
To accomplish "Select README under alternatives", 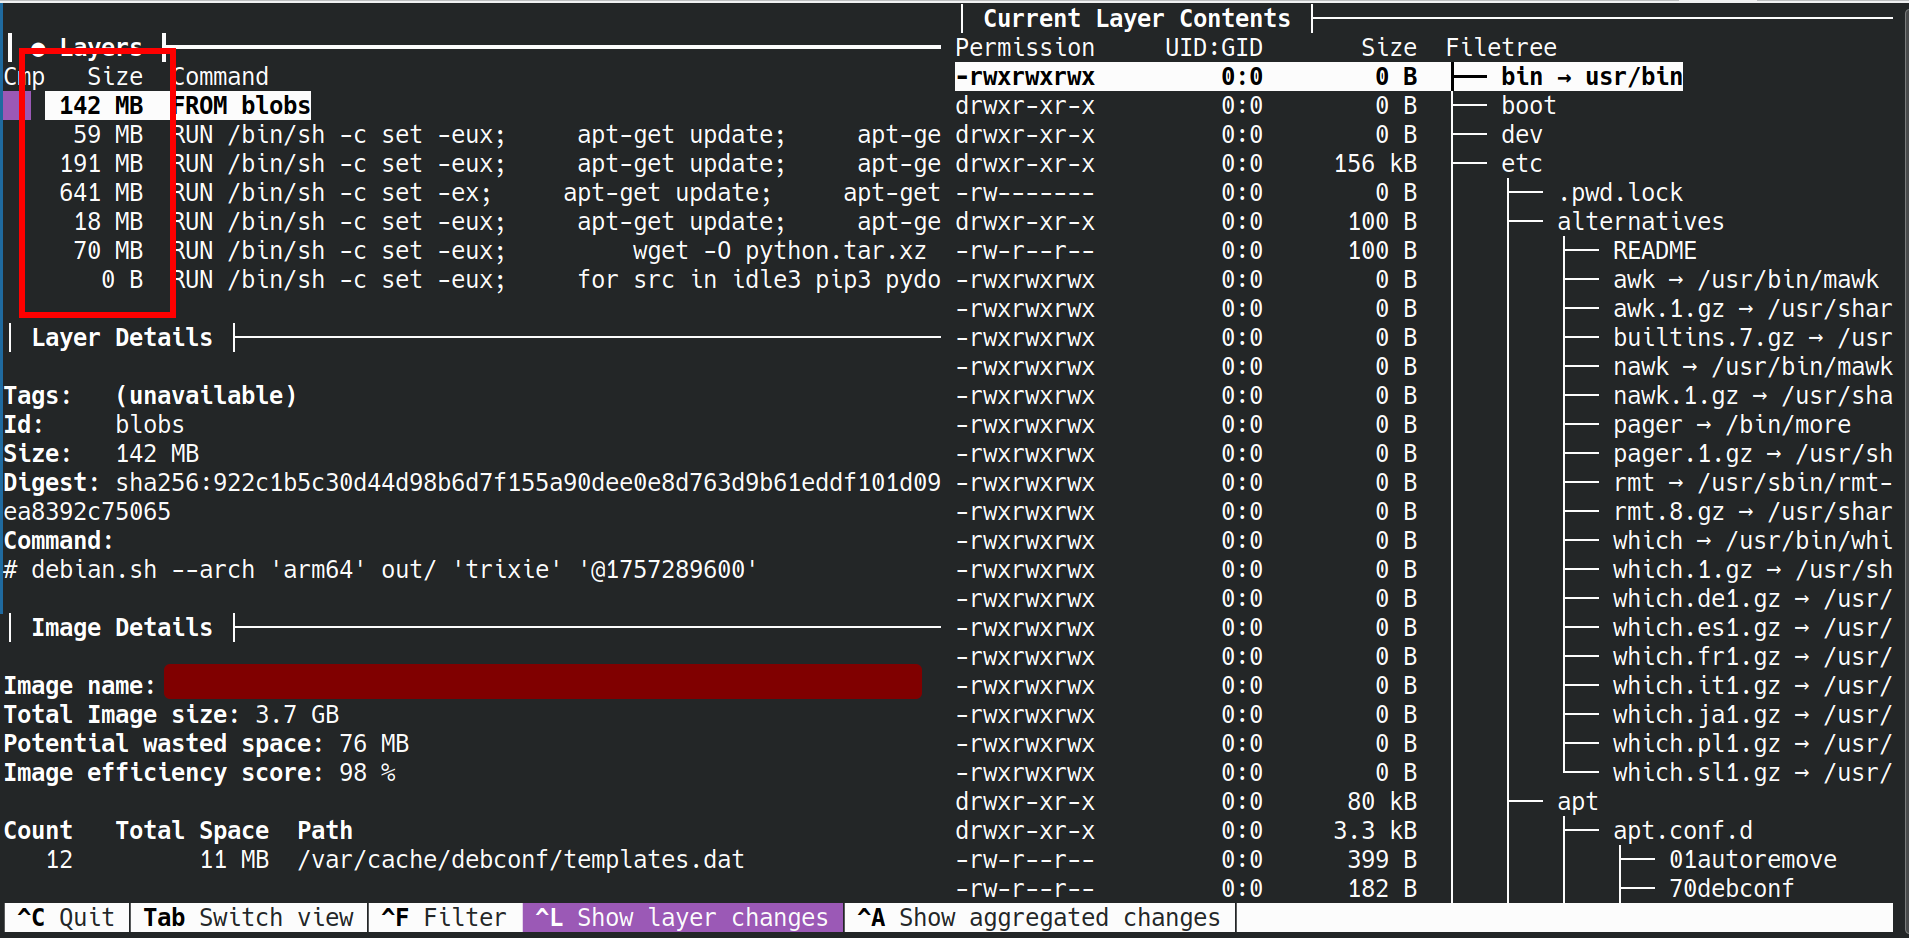I will point(1654,251).
